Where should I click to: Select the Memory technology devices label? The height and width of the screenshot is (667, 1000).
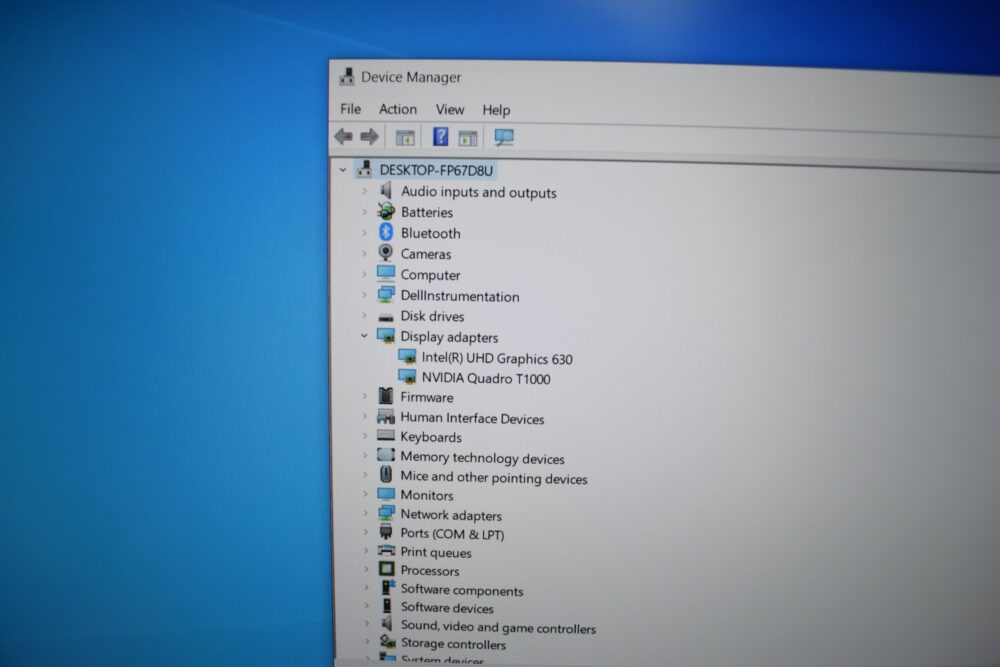[x=482, y=458]
